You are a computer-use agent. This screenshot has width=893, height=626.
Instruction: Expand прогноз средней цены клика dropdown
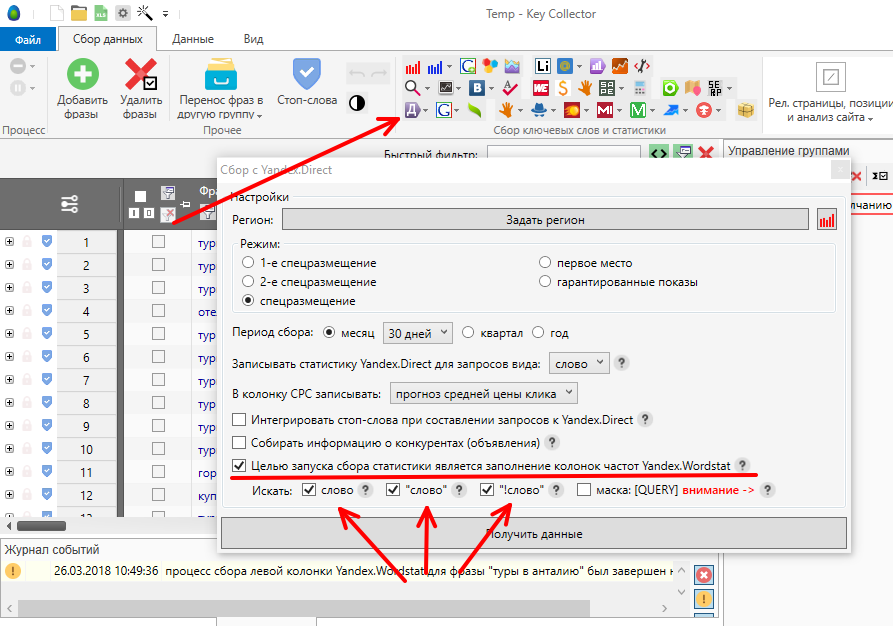[483, 393]
